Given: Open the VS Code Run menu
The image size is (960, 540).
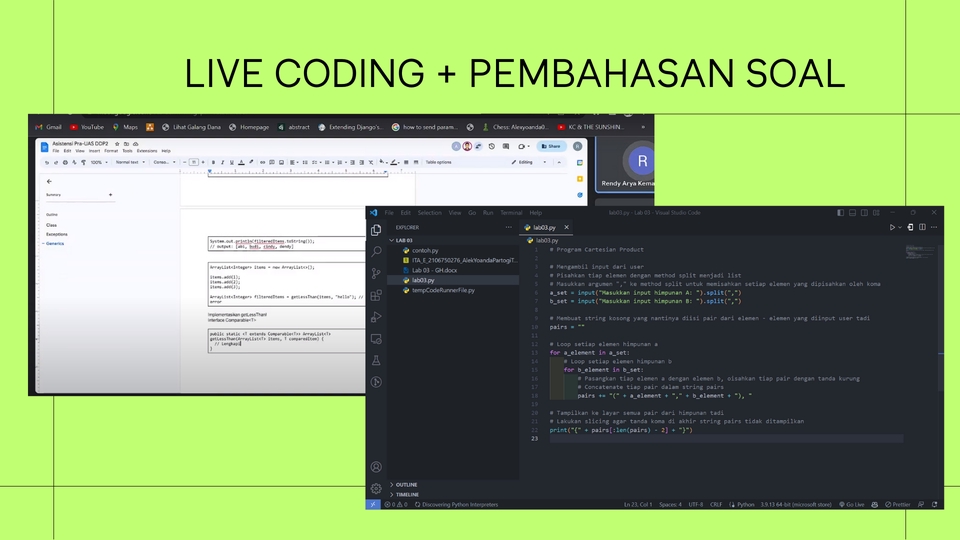Looking at the screenshot, I should pyautogui.click(x=488, y=212).
